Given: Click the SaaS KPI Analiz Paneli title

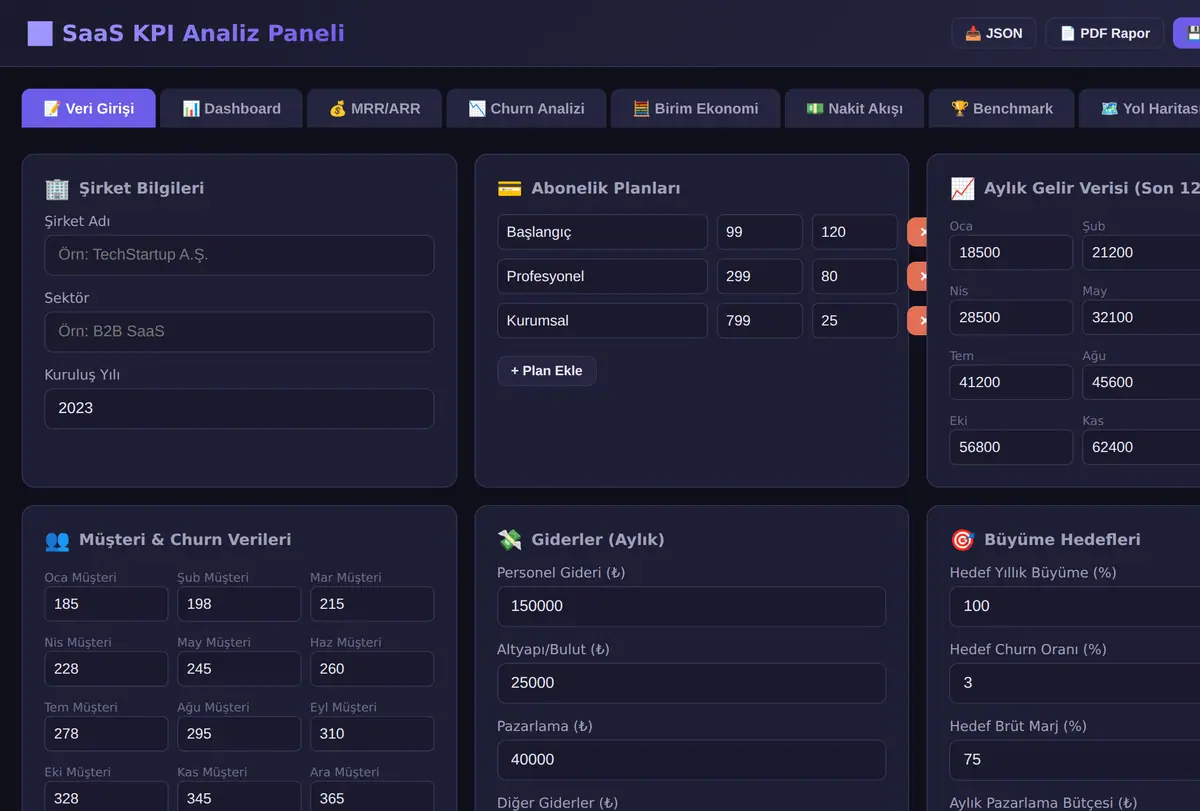Looking at the screenshot, I should [x=203, y=33].
